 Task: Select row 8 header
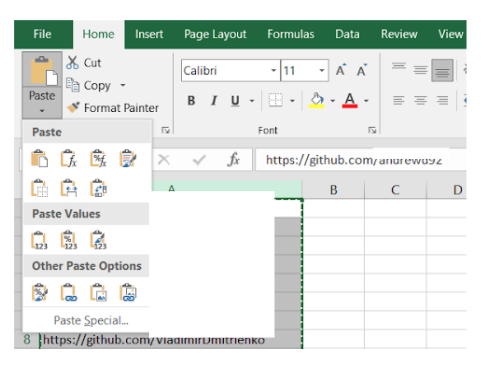click(x=27, y=339)
